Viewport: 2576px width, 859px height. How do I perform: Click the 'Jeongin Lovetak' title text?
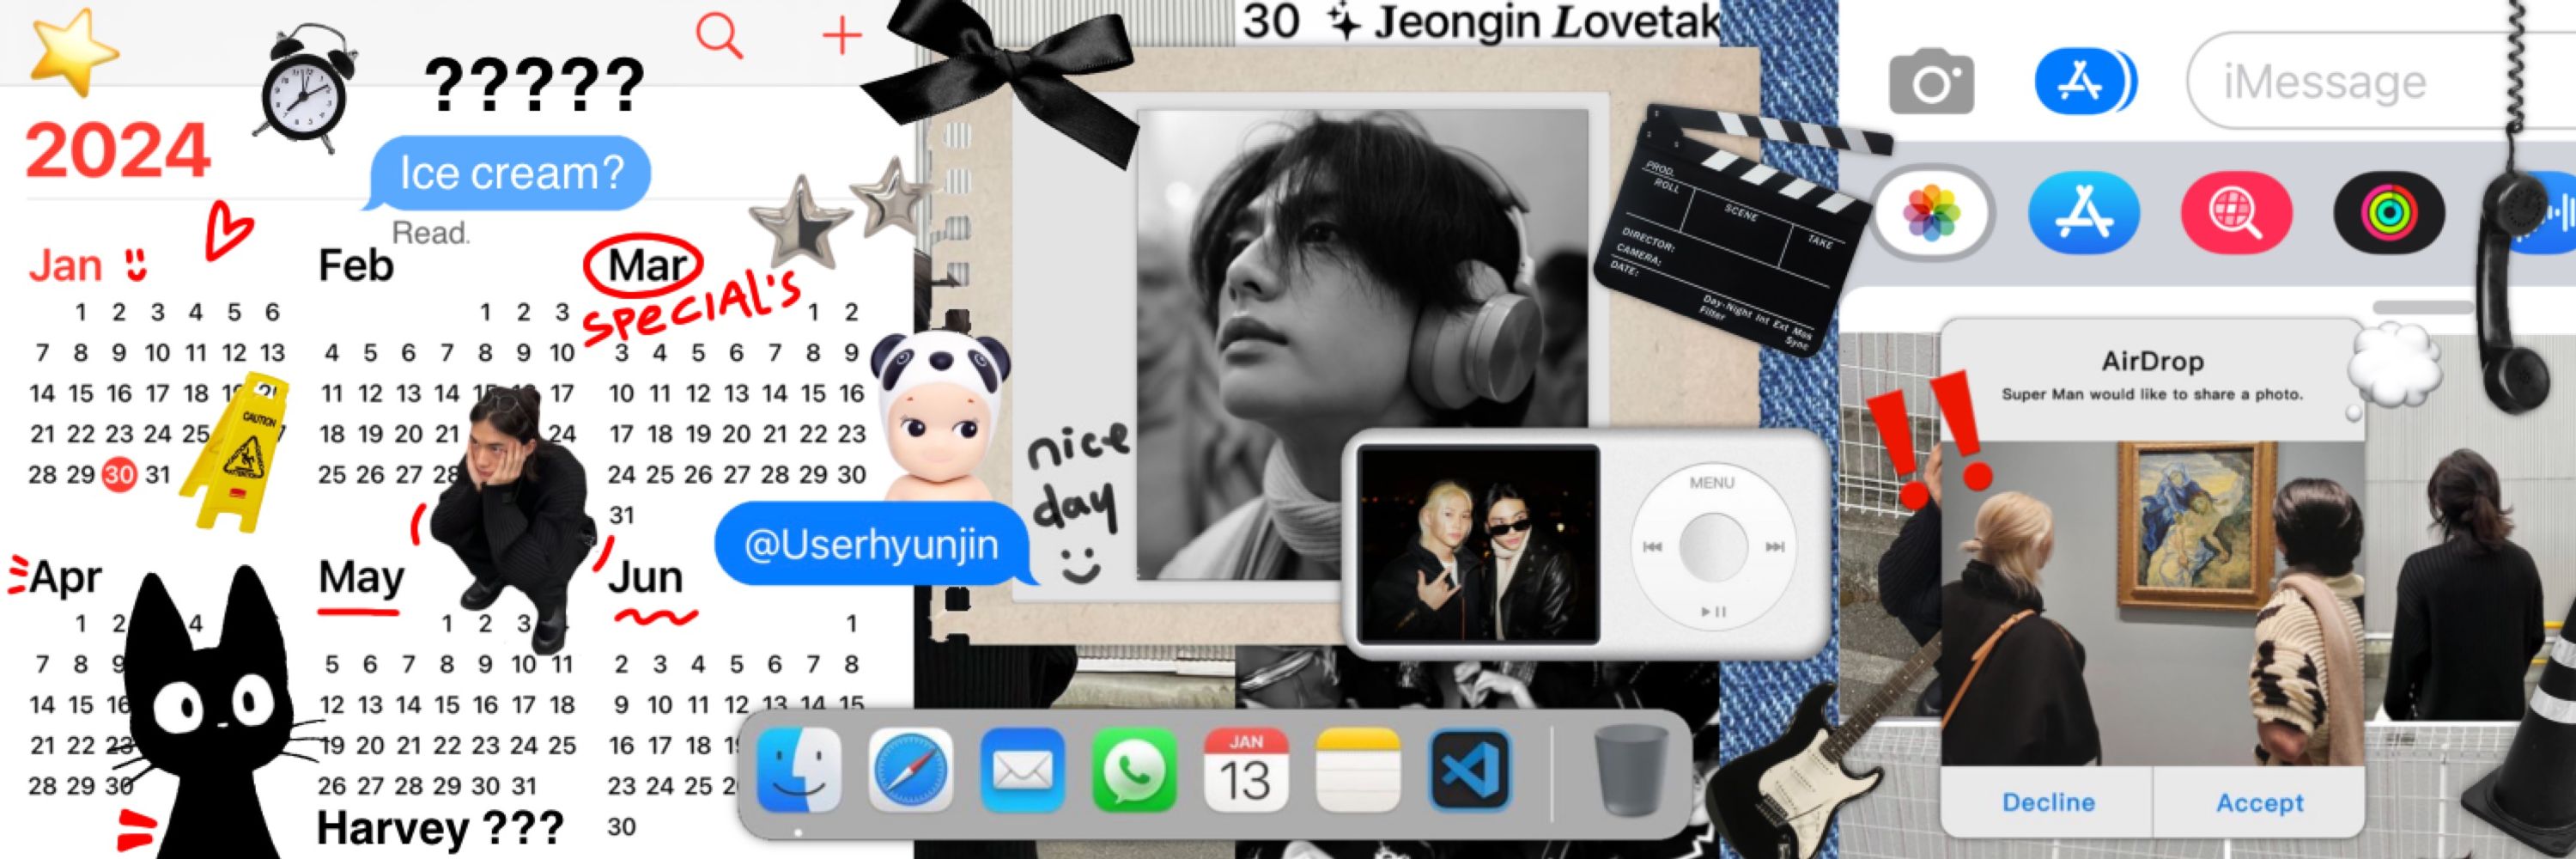pyautogui.click(x=1546, y=22)
